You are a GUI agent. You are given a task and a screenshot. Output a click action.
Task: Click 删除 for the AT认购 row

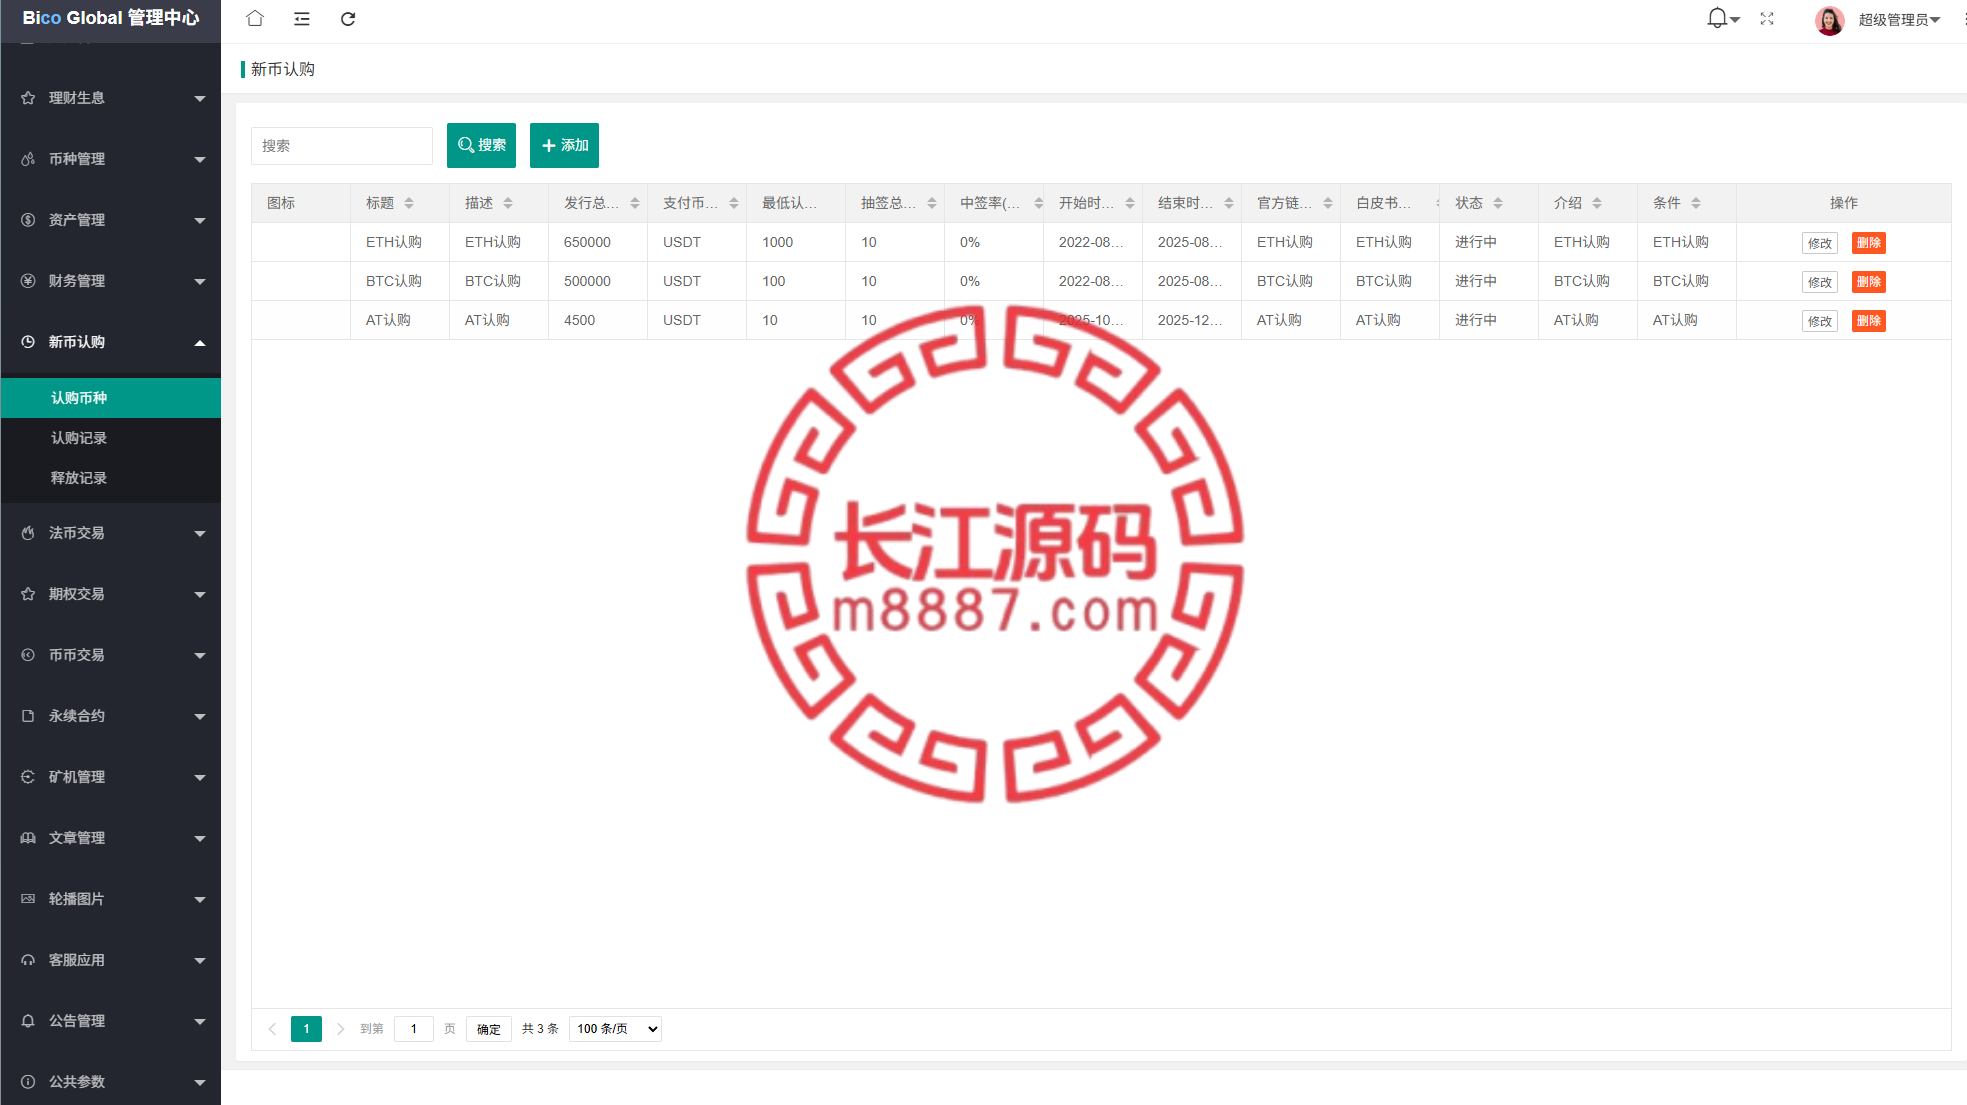point(1869,321)
